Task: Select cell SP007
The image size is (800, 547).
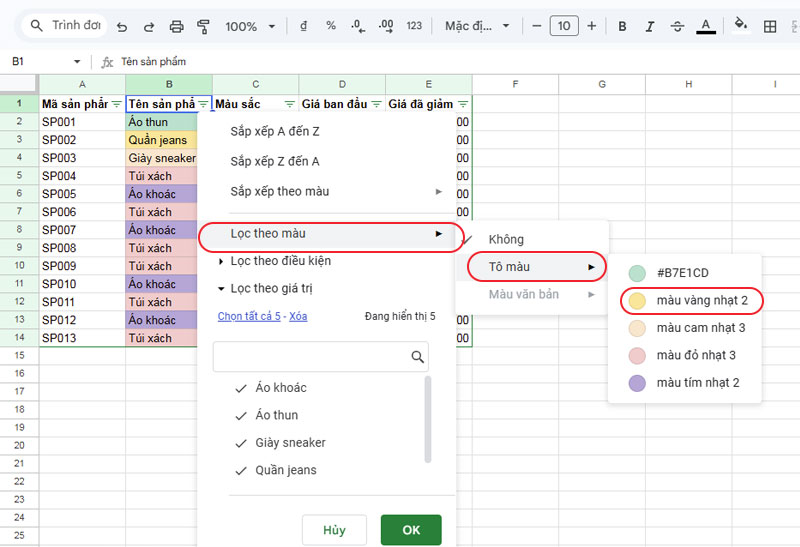Action: (82, 230)
